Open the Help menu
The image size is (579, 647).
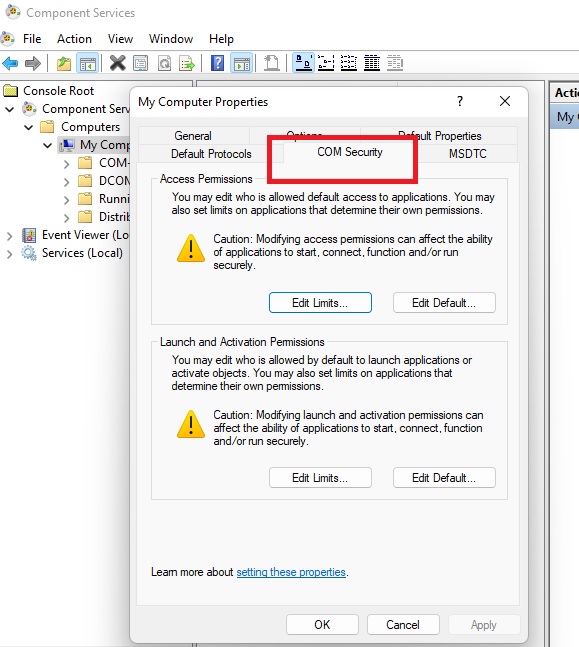[x=221, y=39]
